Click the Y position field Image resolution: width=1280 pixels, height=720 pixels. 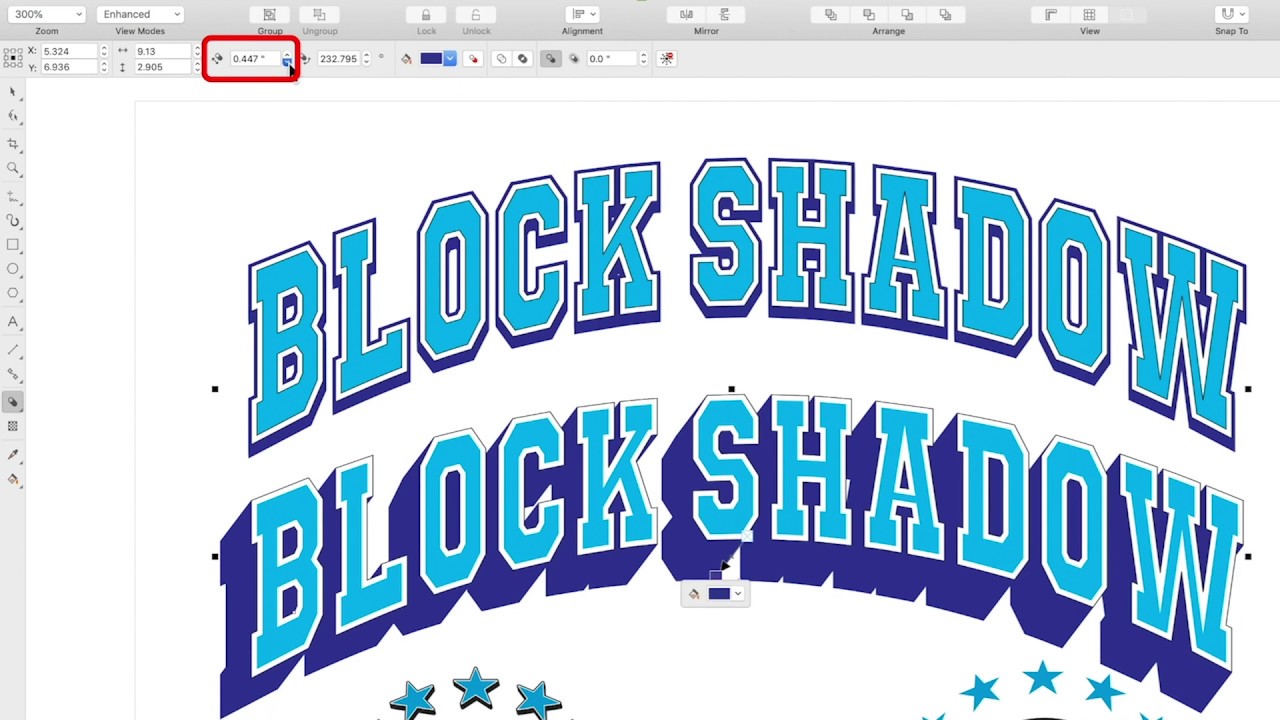pos(68,67)
